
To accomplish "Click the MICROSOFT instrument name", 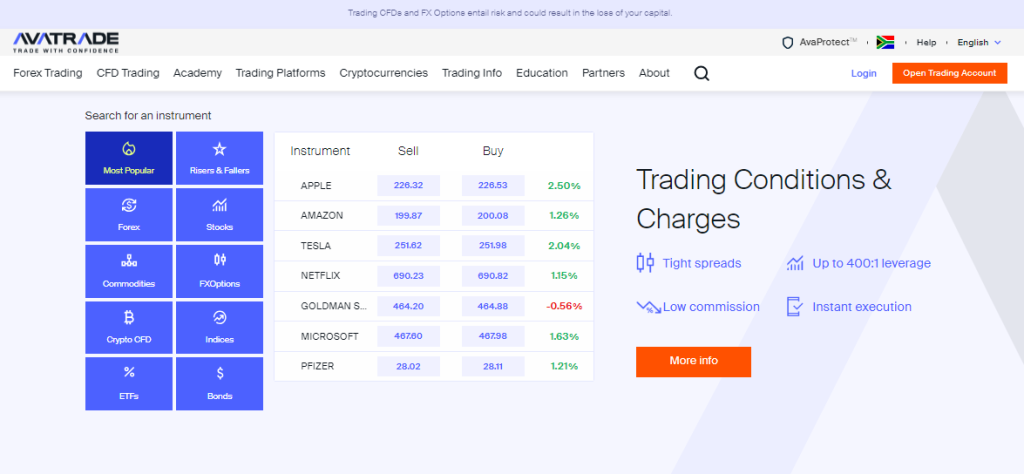I will pyautogui.click(x=330, y=336).
